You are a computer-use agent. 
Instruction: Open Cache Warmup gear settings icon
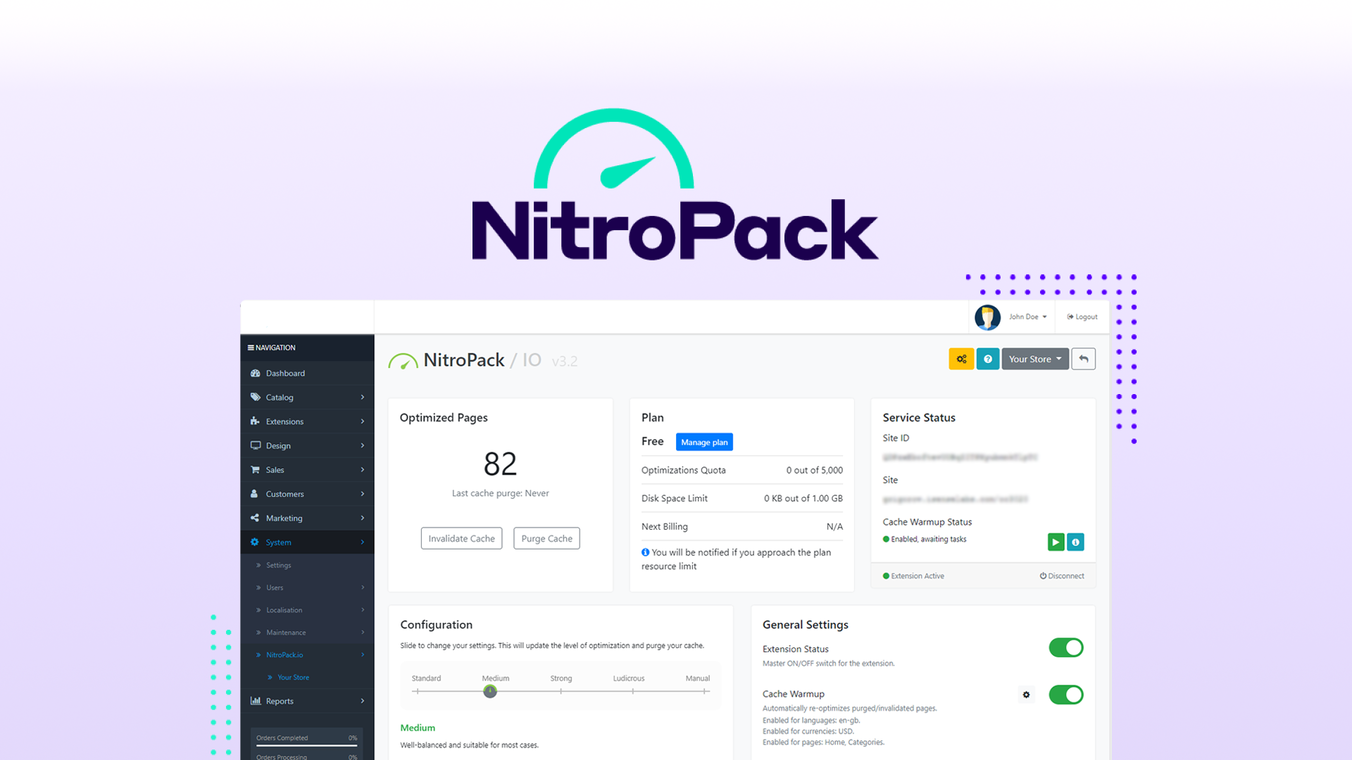tap(1026, 694)
